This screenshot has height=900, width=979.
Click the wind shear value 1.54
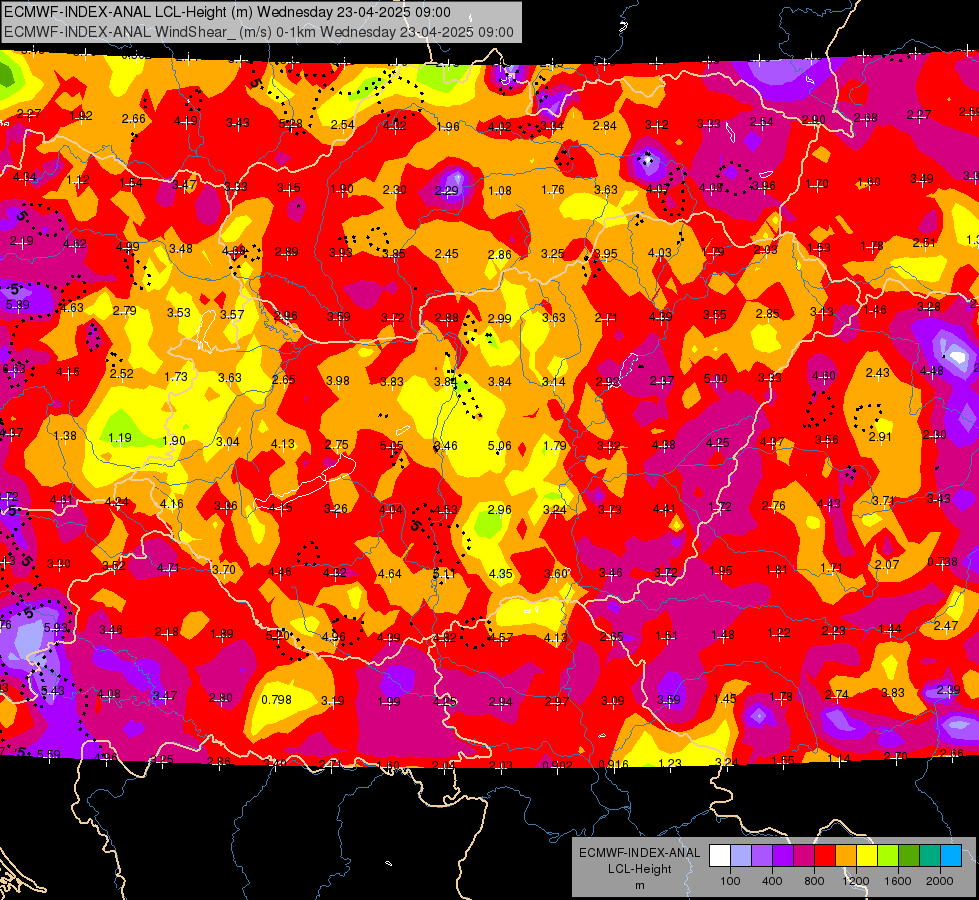point(131,183)
